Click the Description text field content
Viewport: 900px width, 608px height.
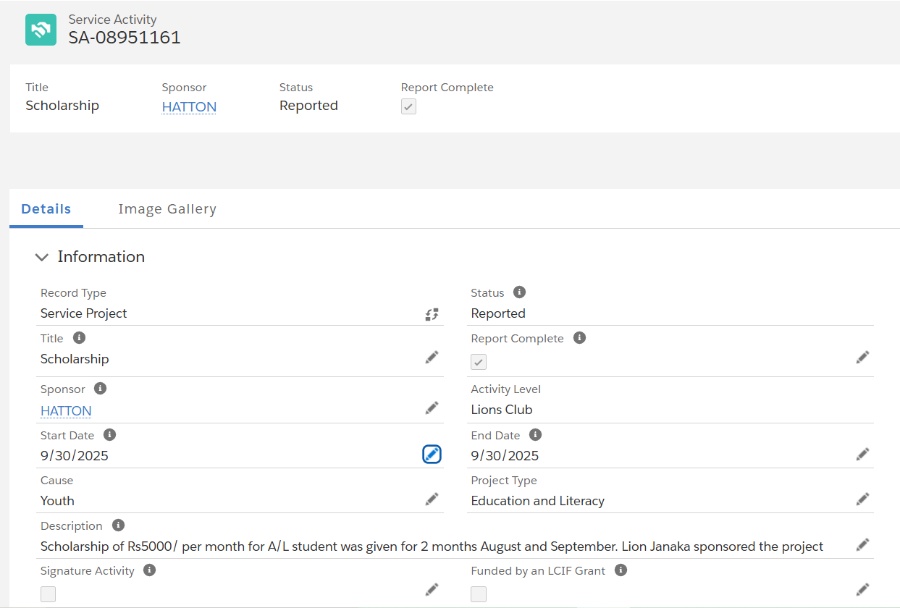[x=431, y=546]
